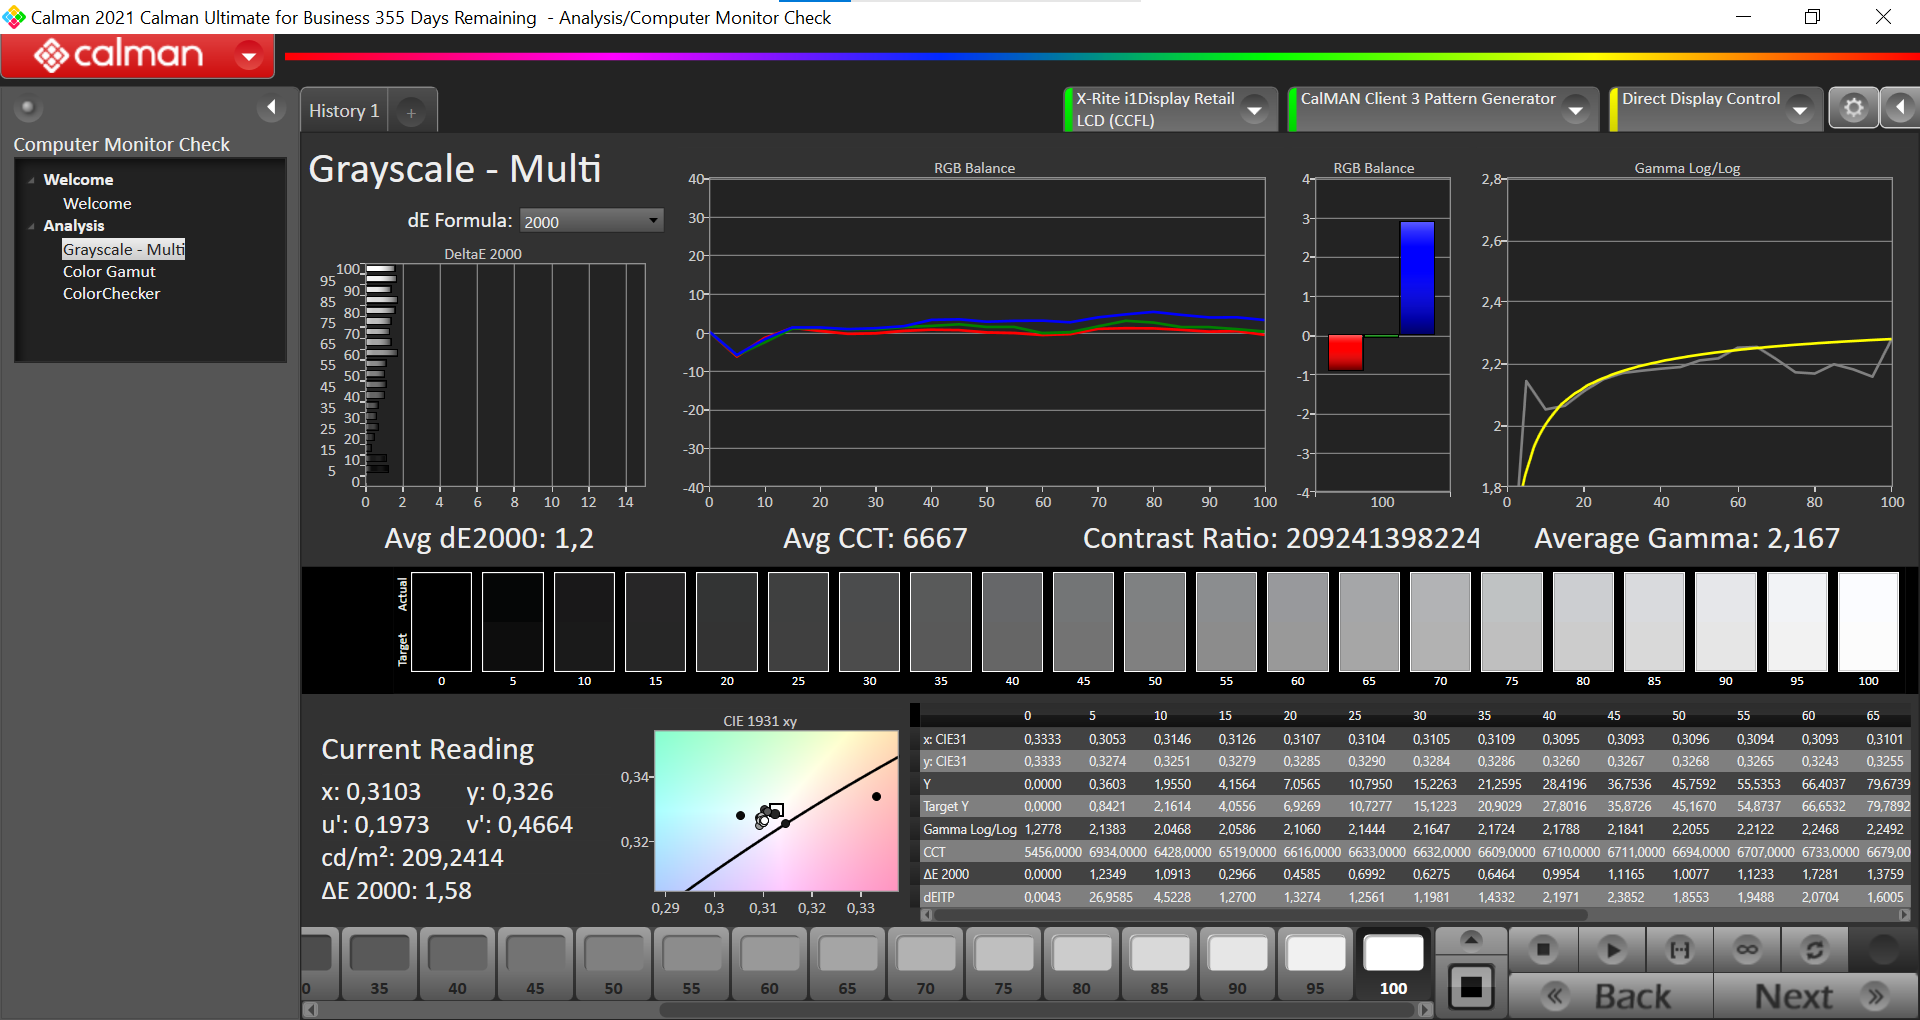
Task: Click data table left scroll arrow
Action: point(927,914)
